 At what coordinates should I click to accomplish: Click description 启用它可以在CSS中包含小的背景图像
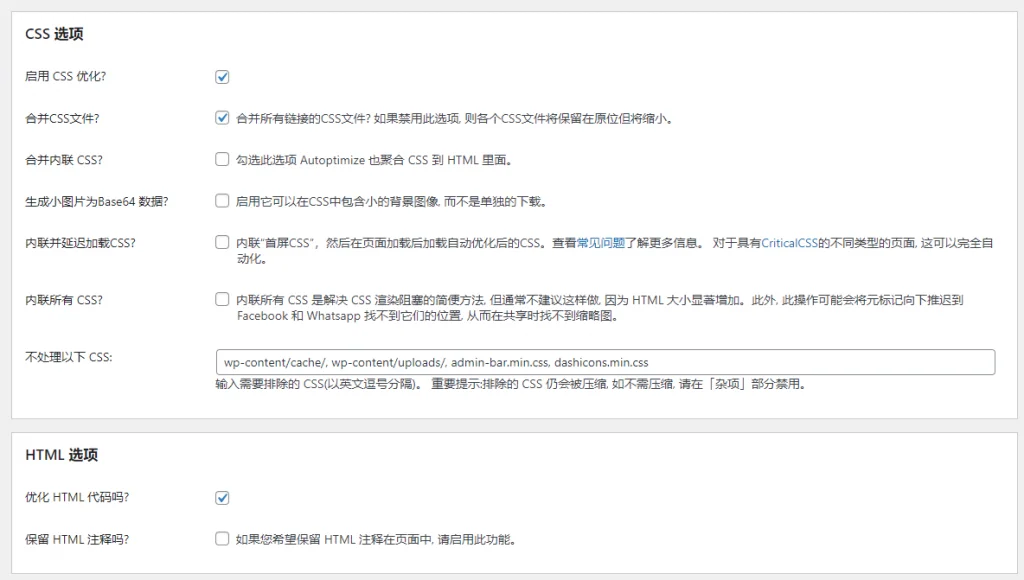tap(391, 202)
